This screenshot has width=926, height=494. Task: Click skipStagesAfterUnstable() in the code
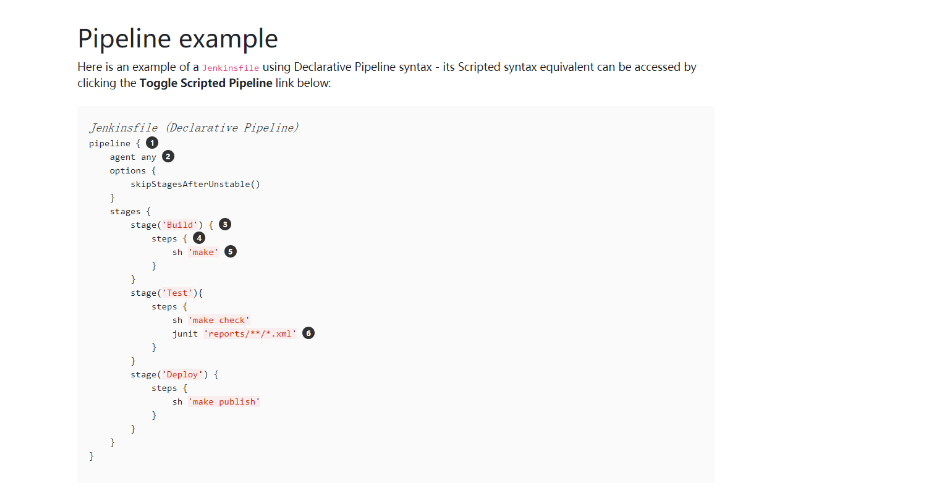tap(195, 184)
